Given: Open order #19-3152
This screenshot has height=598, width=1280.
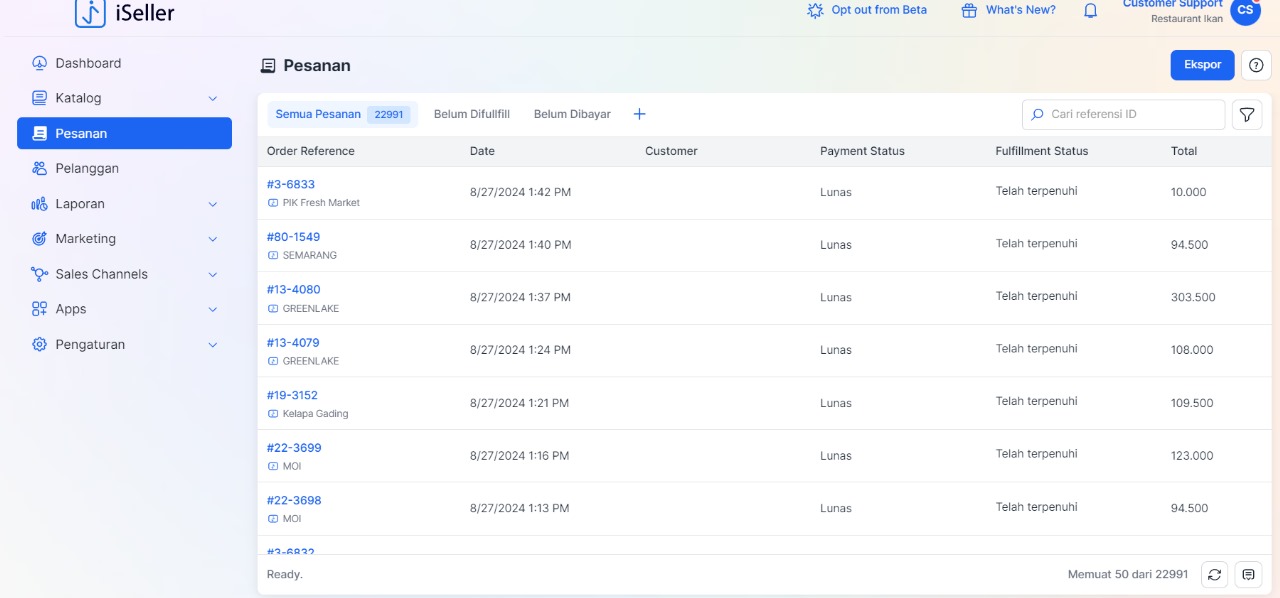Looking at the screenshot, I should (292, 395).
